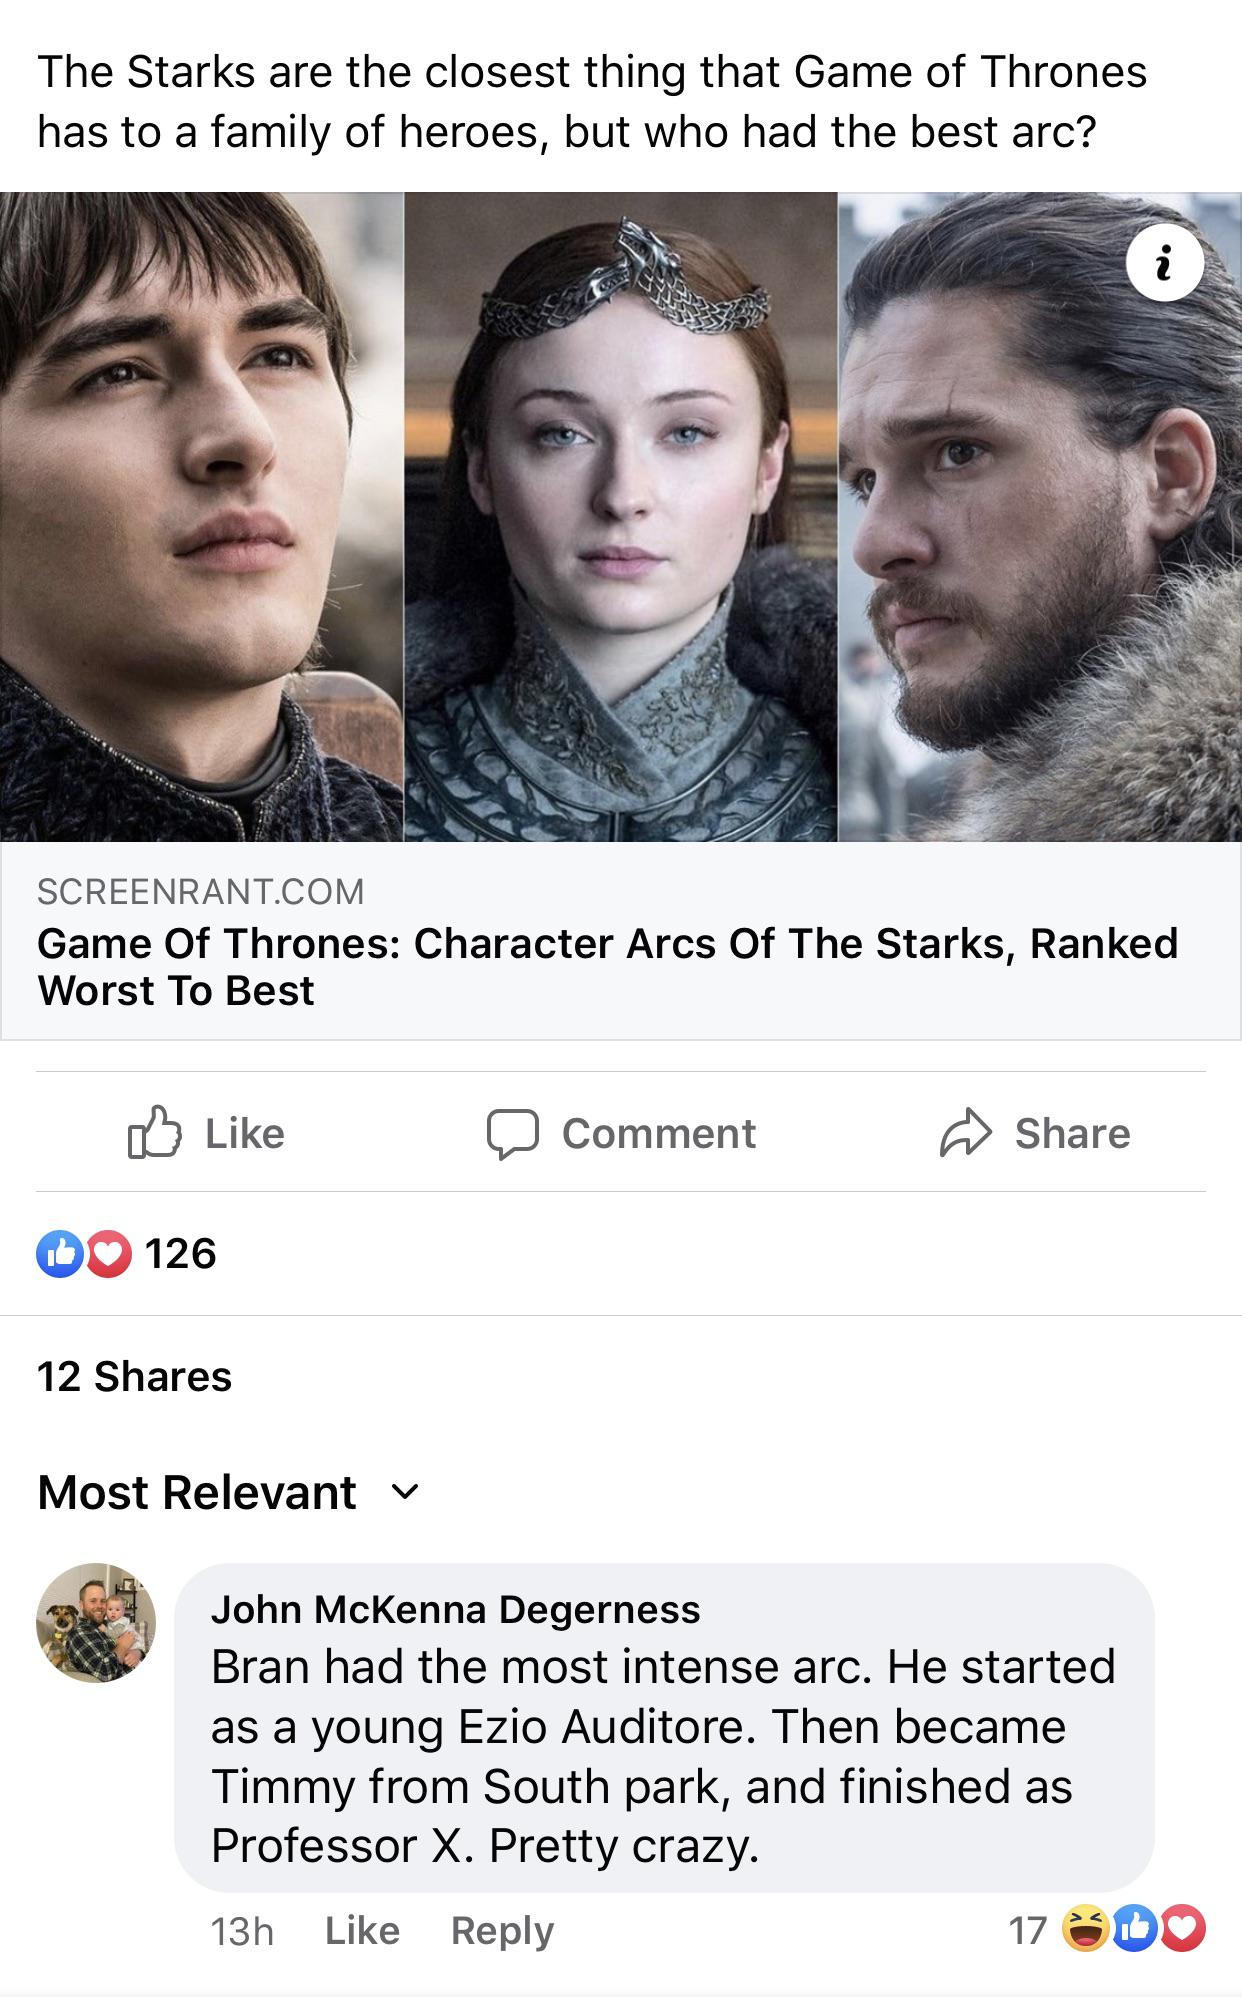
Task: Tap the Share arrow icon
Action: point(965,1133)
